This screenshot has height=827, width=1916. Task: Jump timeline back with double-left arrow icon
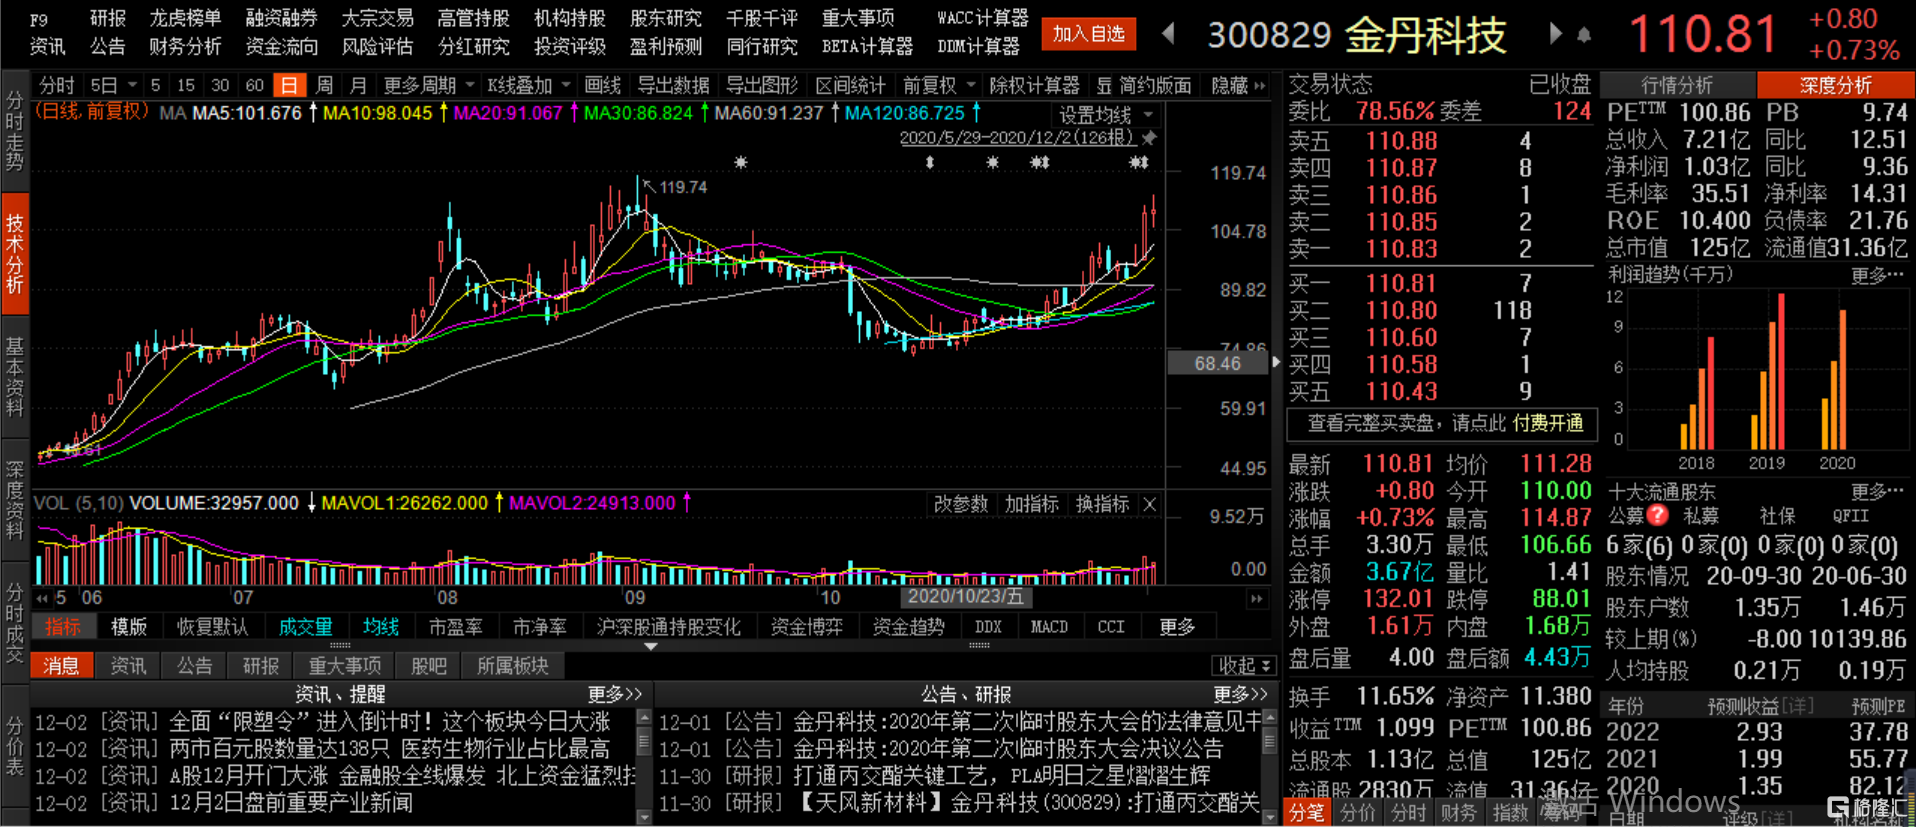43,598
